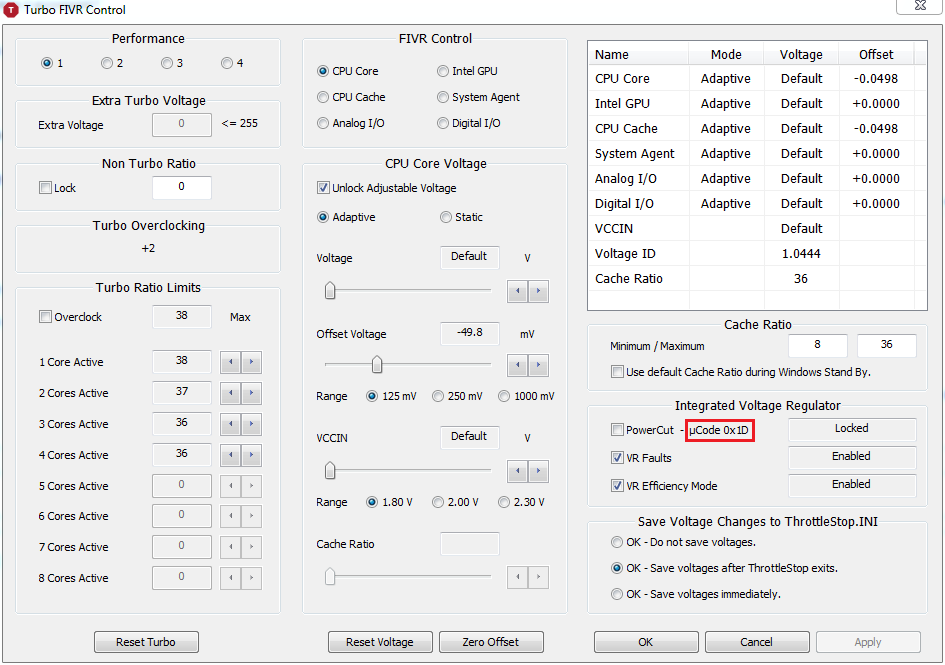Screen dimensions: 945x665
Task: Click Voltage slider right arrow button
Action: (538, 291)
